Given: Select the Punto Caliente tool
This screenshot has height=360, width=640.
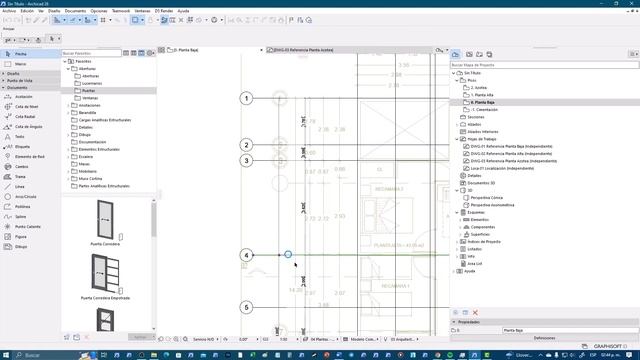Looking at the screenshot, I should tap(30, 227).
